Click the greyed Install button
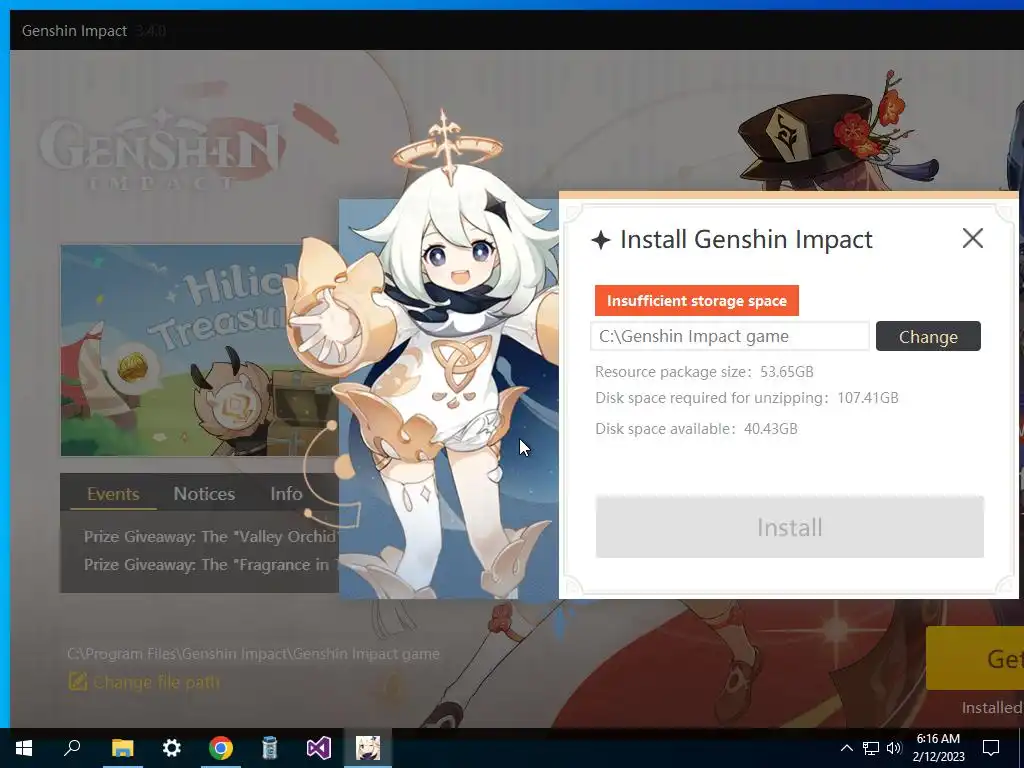 tap(789, 527)
